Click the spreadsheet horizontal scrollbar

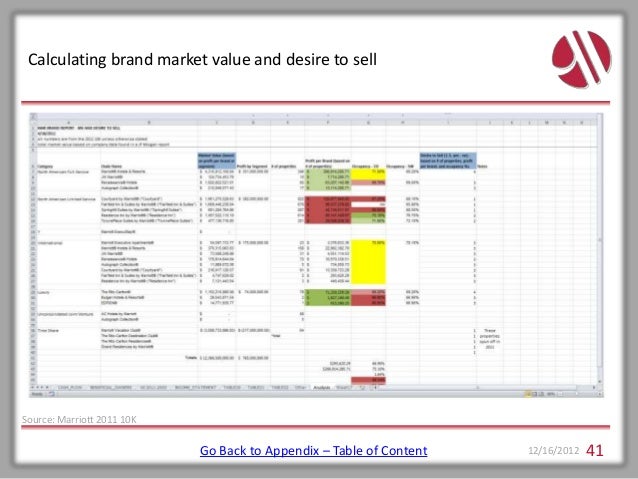click(484, 387)
